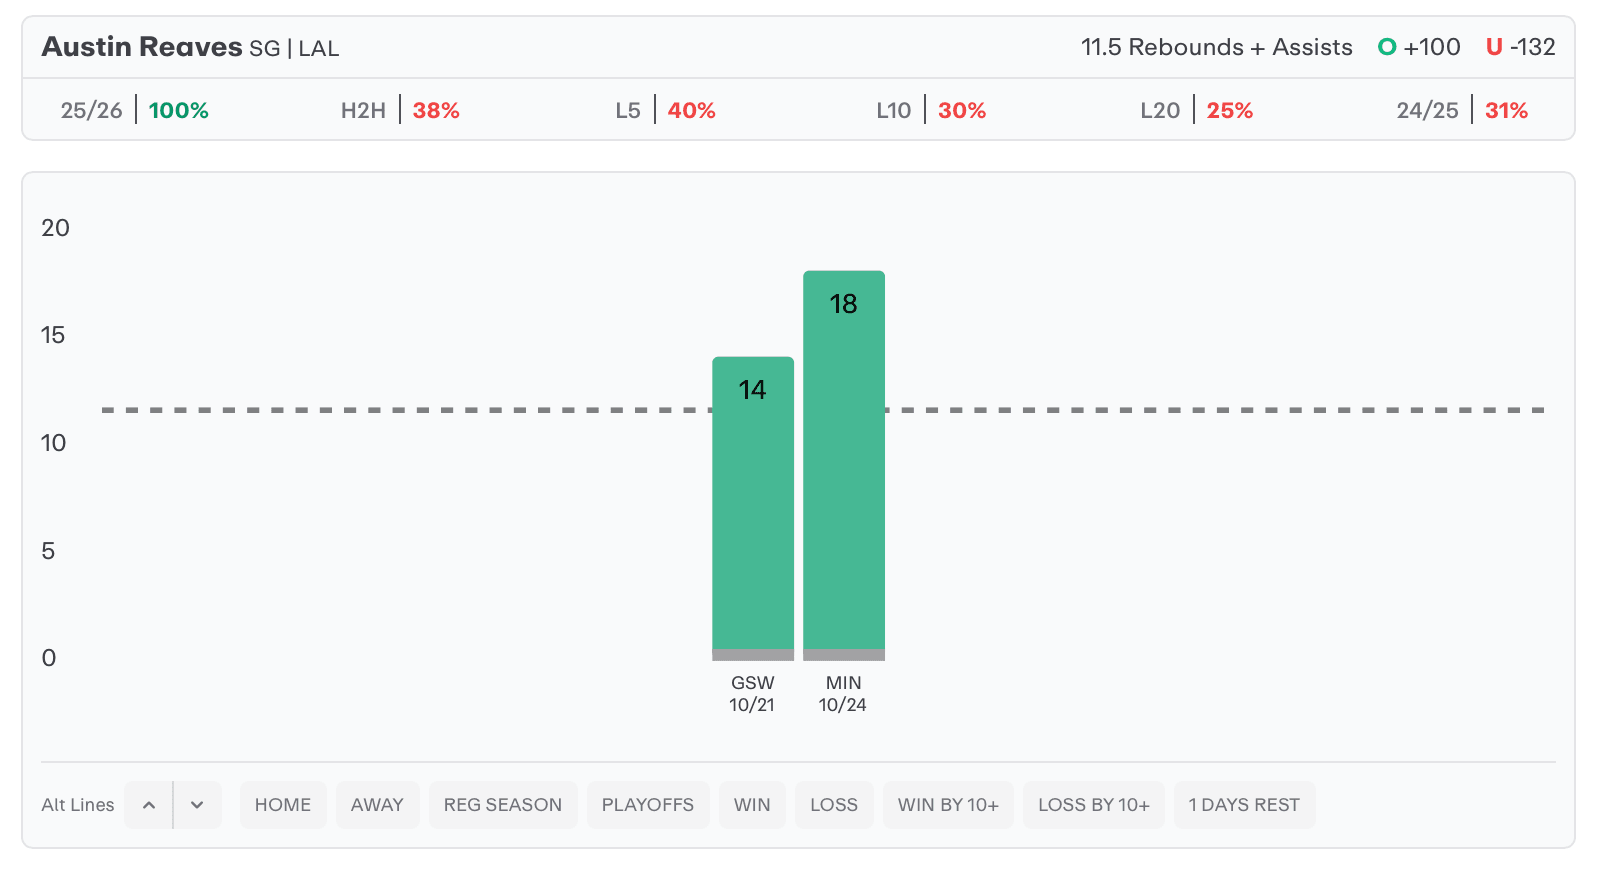Toggle the AWAY games filter
Screen dimensions: 1604x872
(x=377, y=805)
